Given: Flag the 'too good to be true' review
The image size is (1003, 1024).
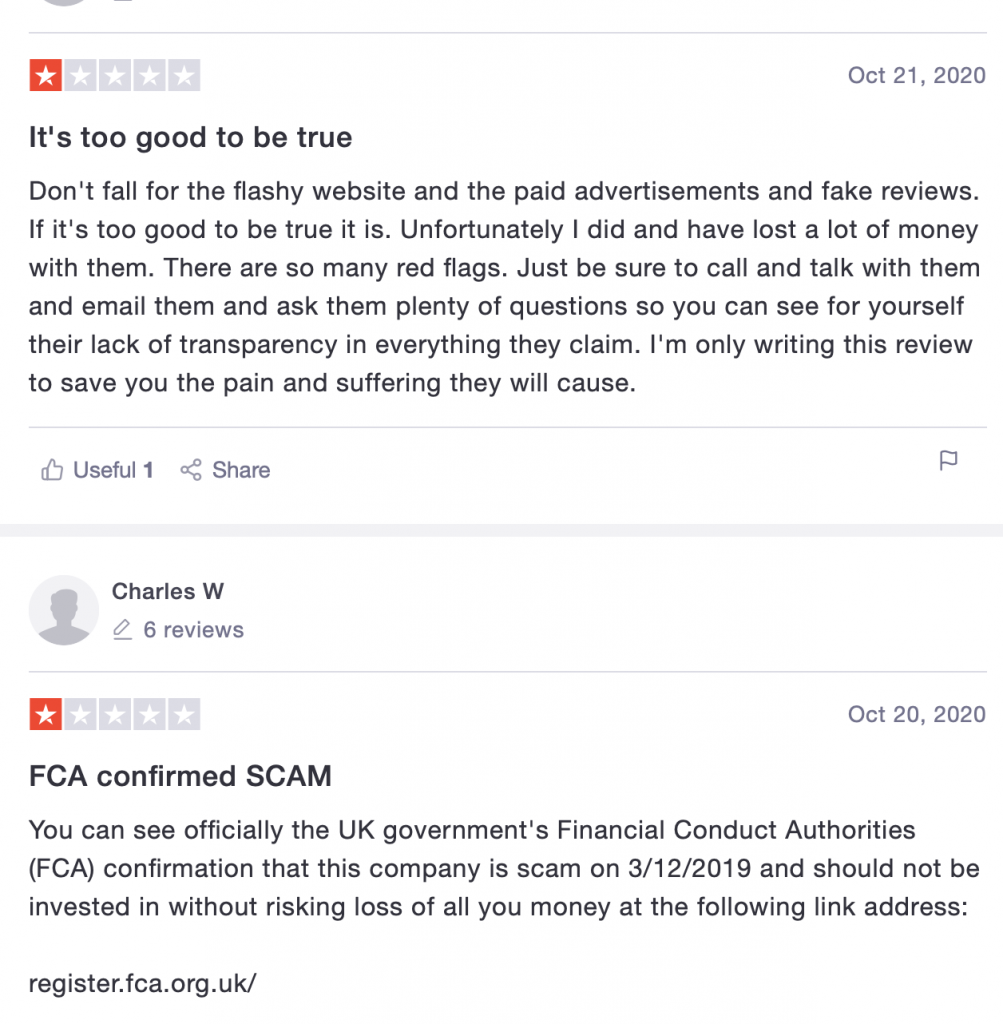Looking at the screenshot, I should click(947, 461).
